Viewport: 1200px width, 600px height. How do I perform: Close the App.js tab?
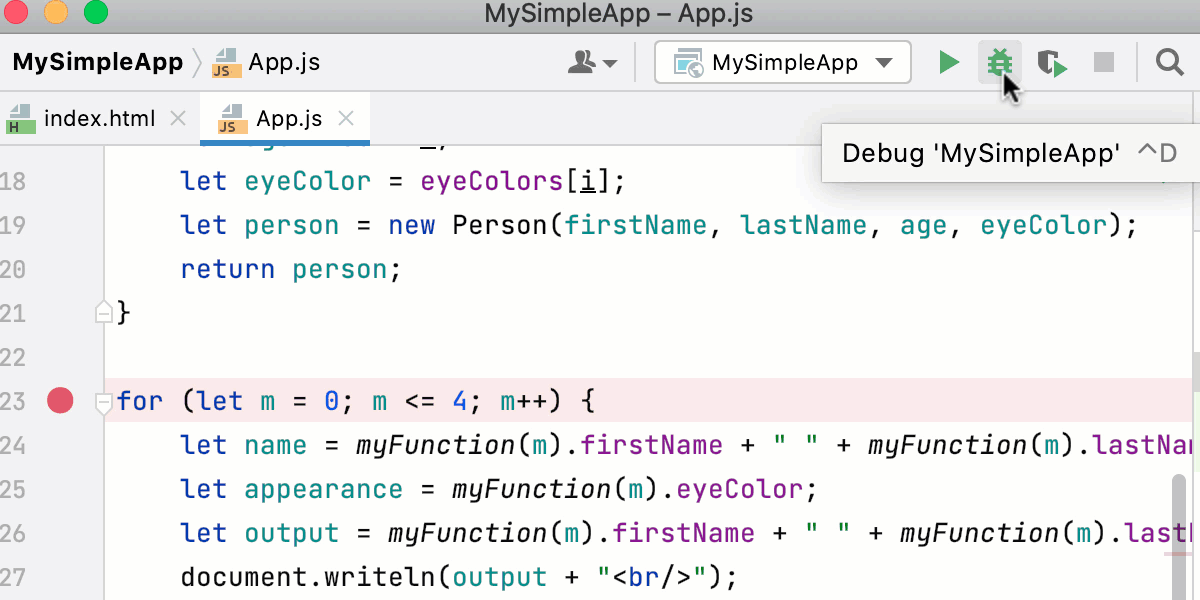point(346,119)
